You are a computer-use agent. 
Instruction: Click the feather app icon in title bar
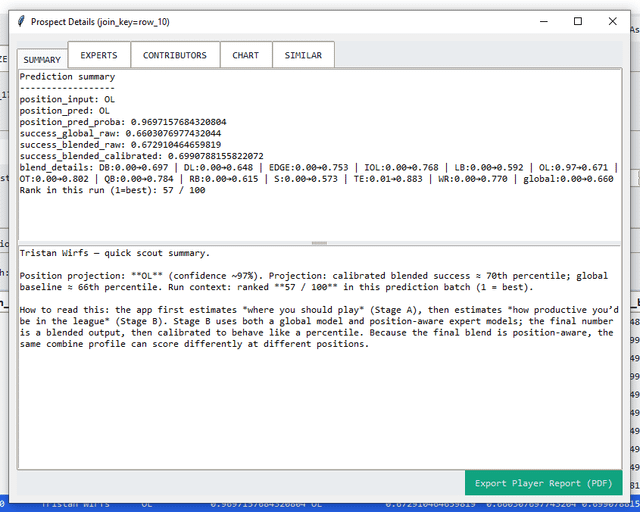pyautogui.click(x=21, y=21)
